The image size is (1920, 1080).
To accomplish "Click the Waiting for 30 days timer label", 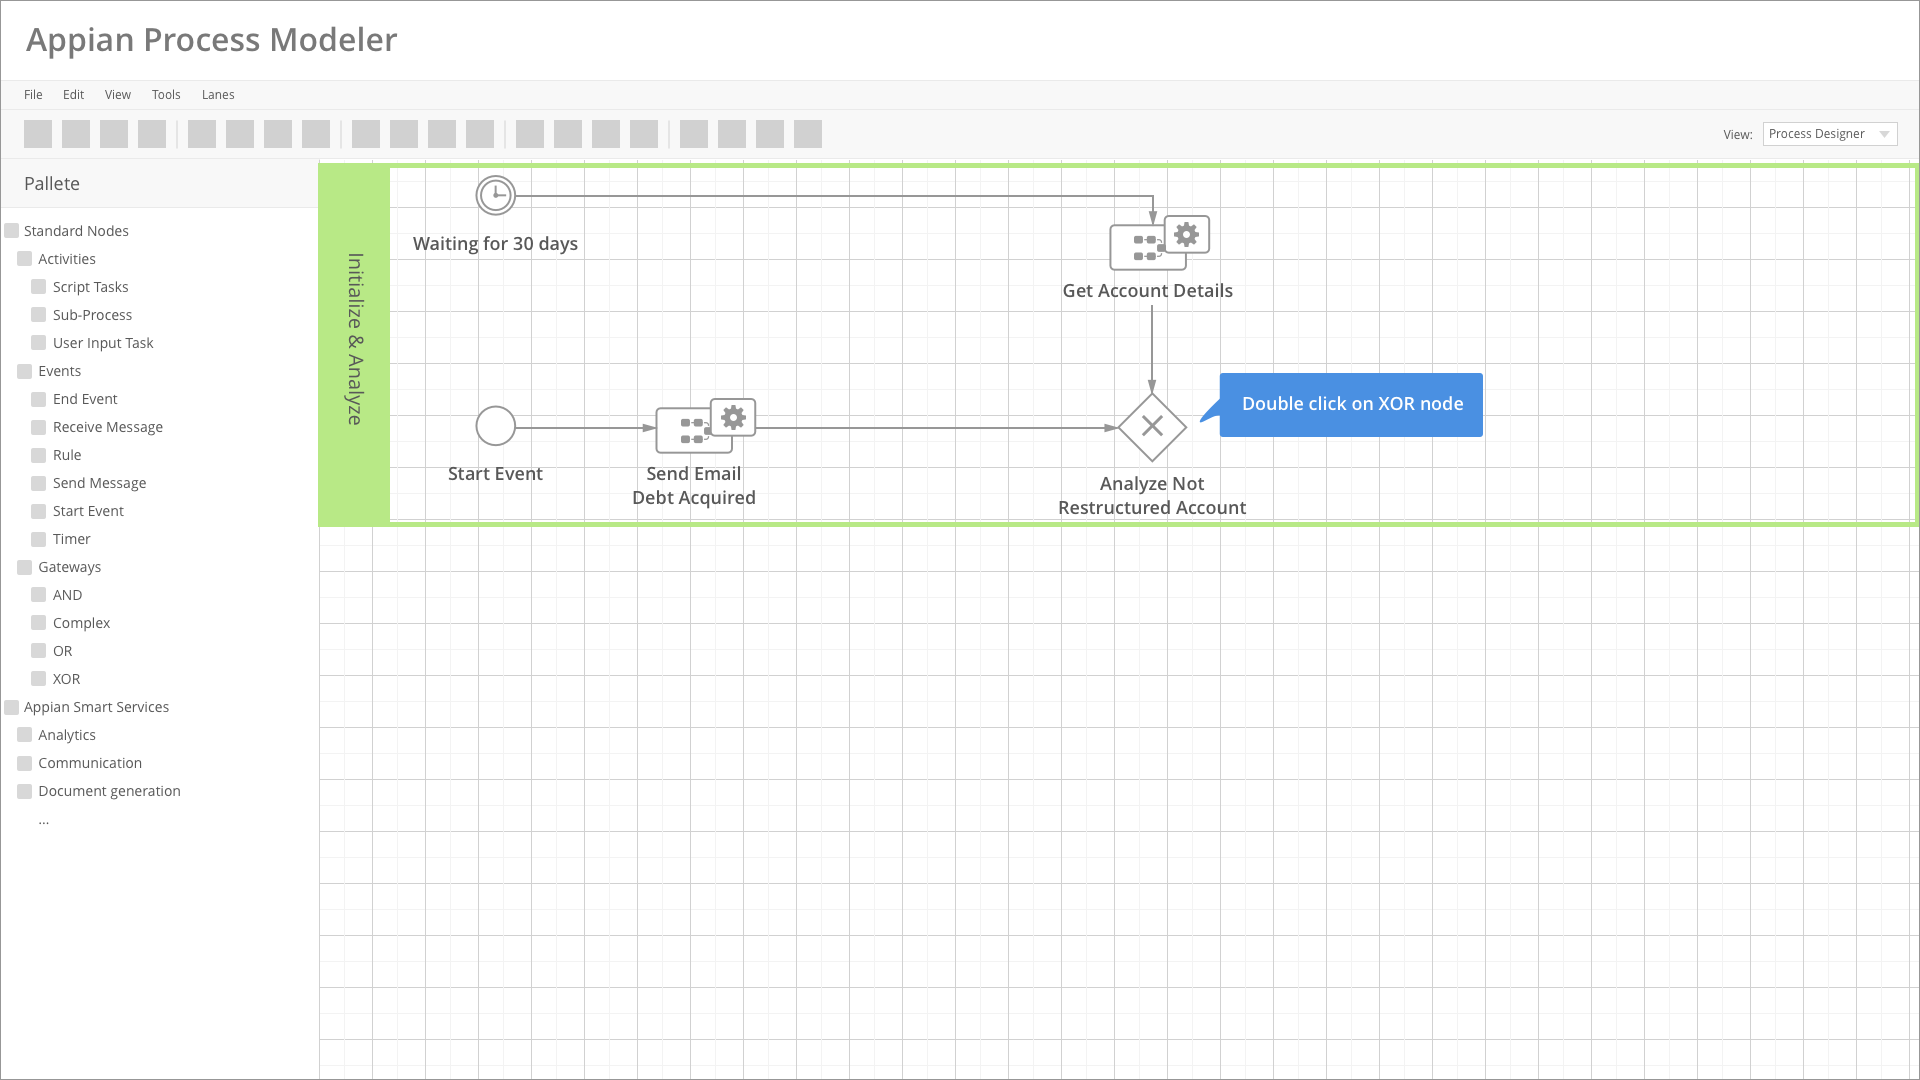I will click(496, 243).
